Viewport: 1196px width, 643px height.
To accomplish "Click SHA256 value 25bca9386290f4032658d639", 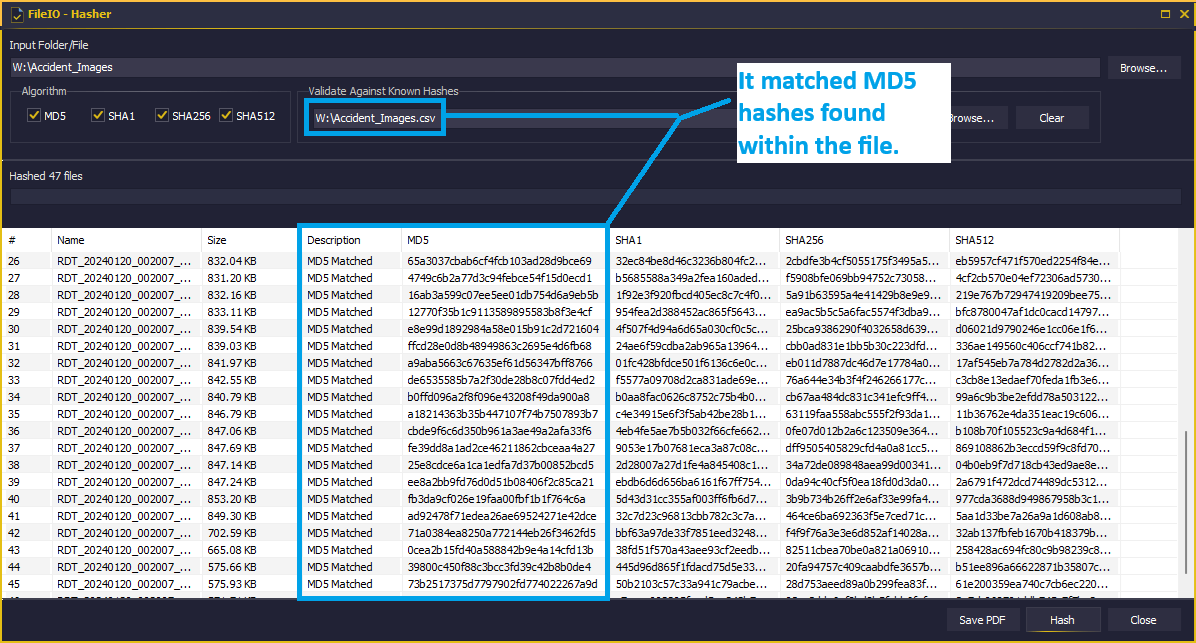I will (862, 329).
